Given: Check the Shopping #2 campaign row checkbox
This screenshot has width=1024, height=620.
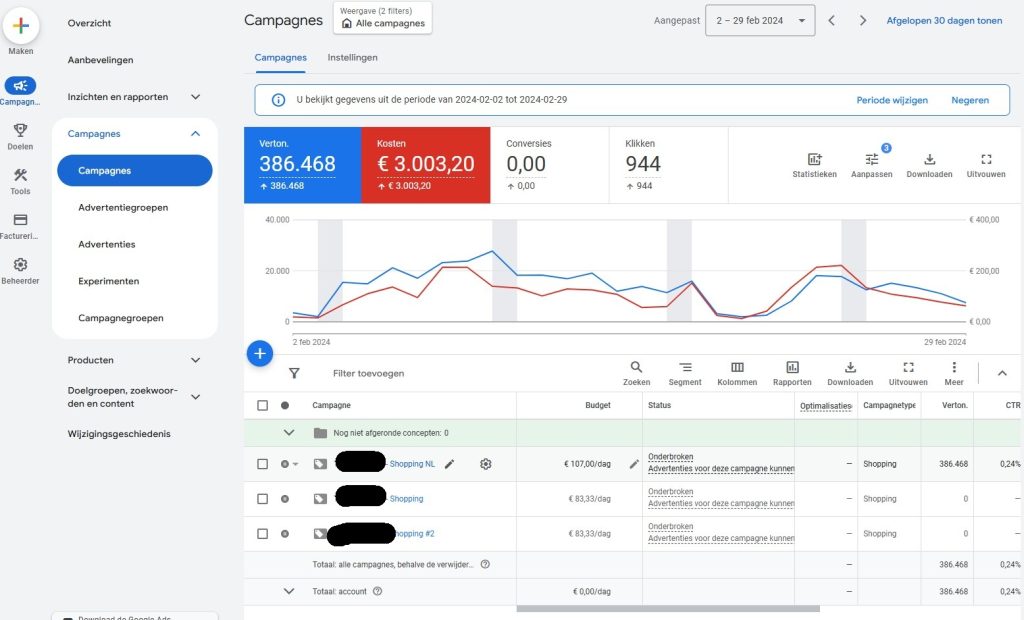Looking at the screenshot, I should tap(263, 534).
